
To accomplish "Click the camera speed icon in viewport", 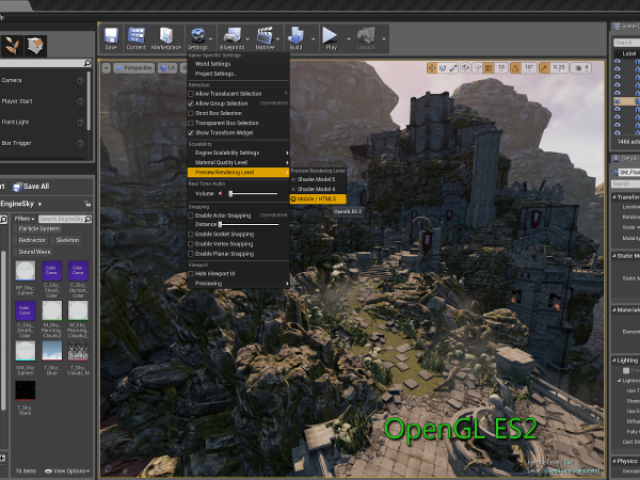I will (x=578, y=68).
